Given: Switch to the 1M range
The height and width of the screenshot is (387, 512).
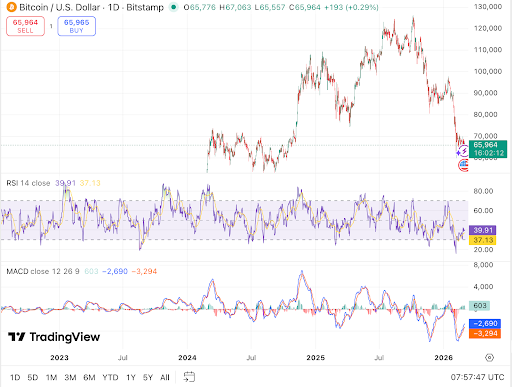Looking at the screenshot, I should click(x=51, y=377).
